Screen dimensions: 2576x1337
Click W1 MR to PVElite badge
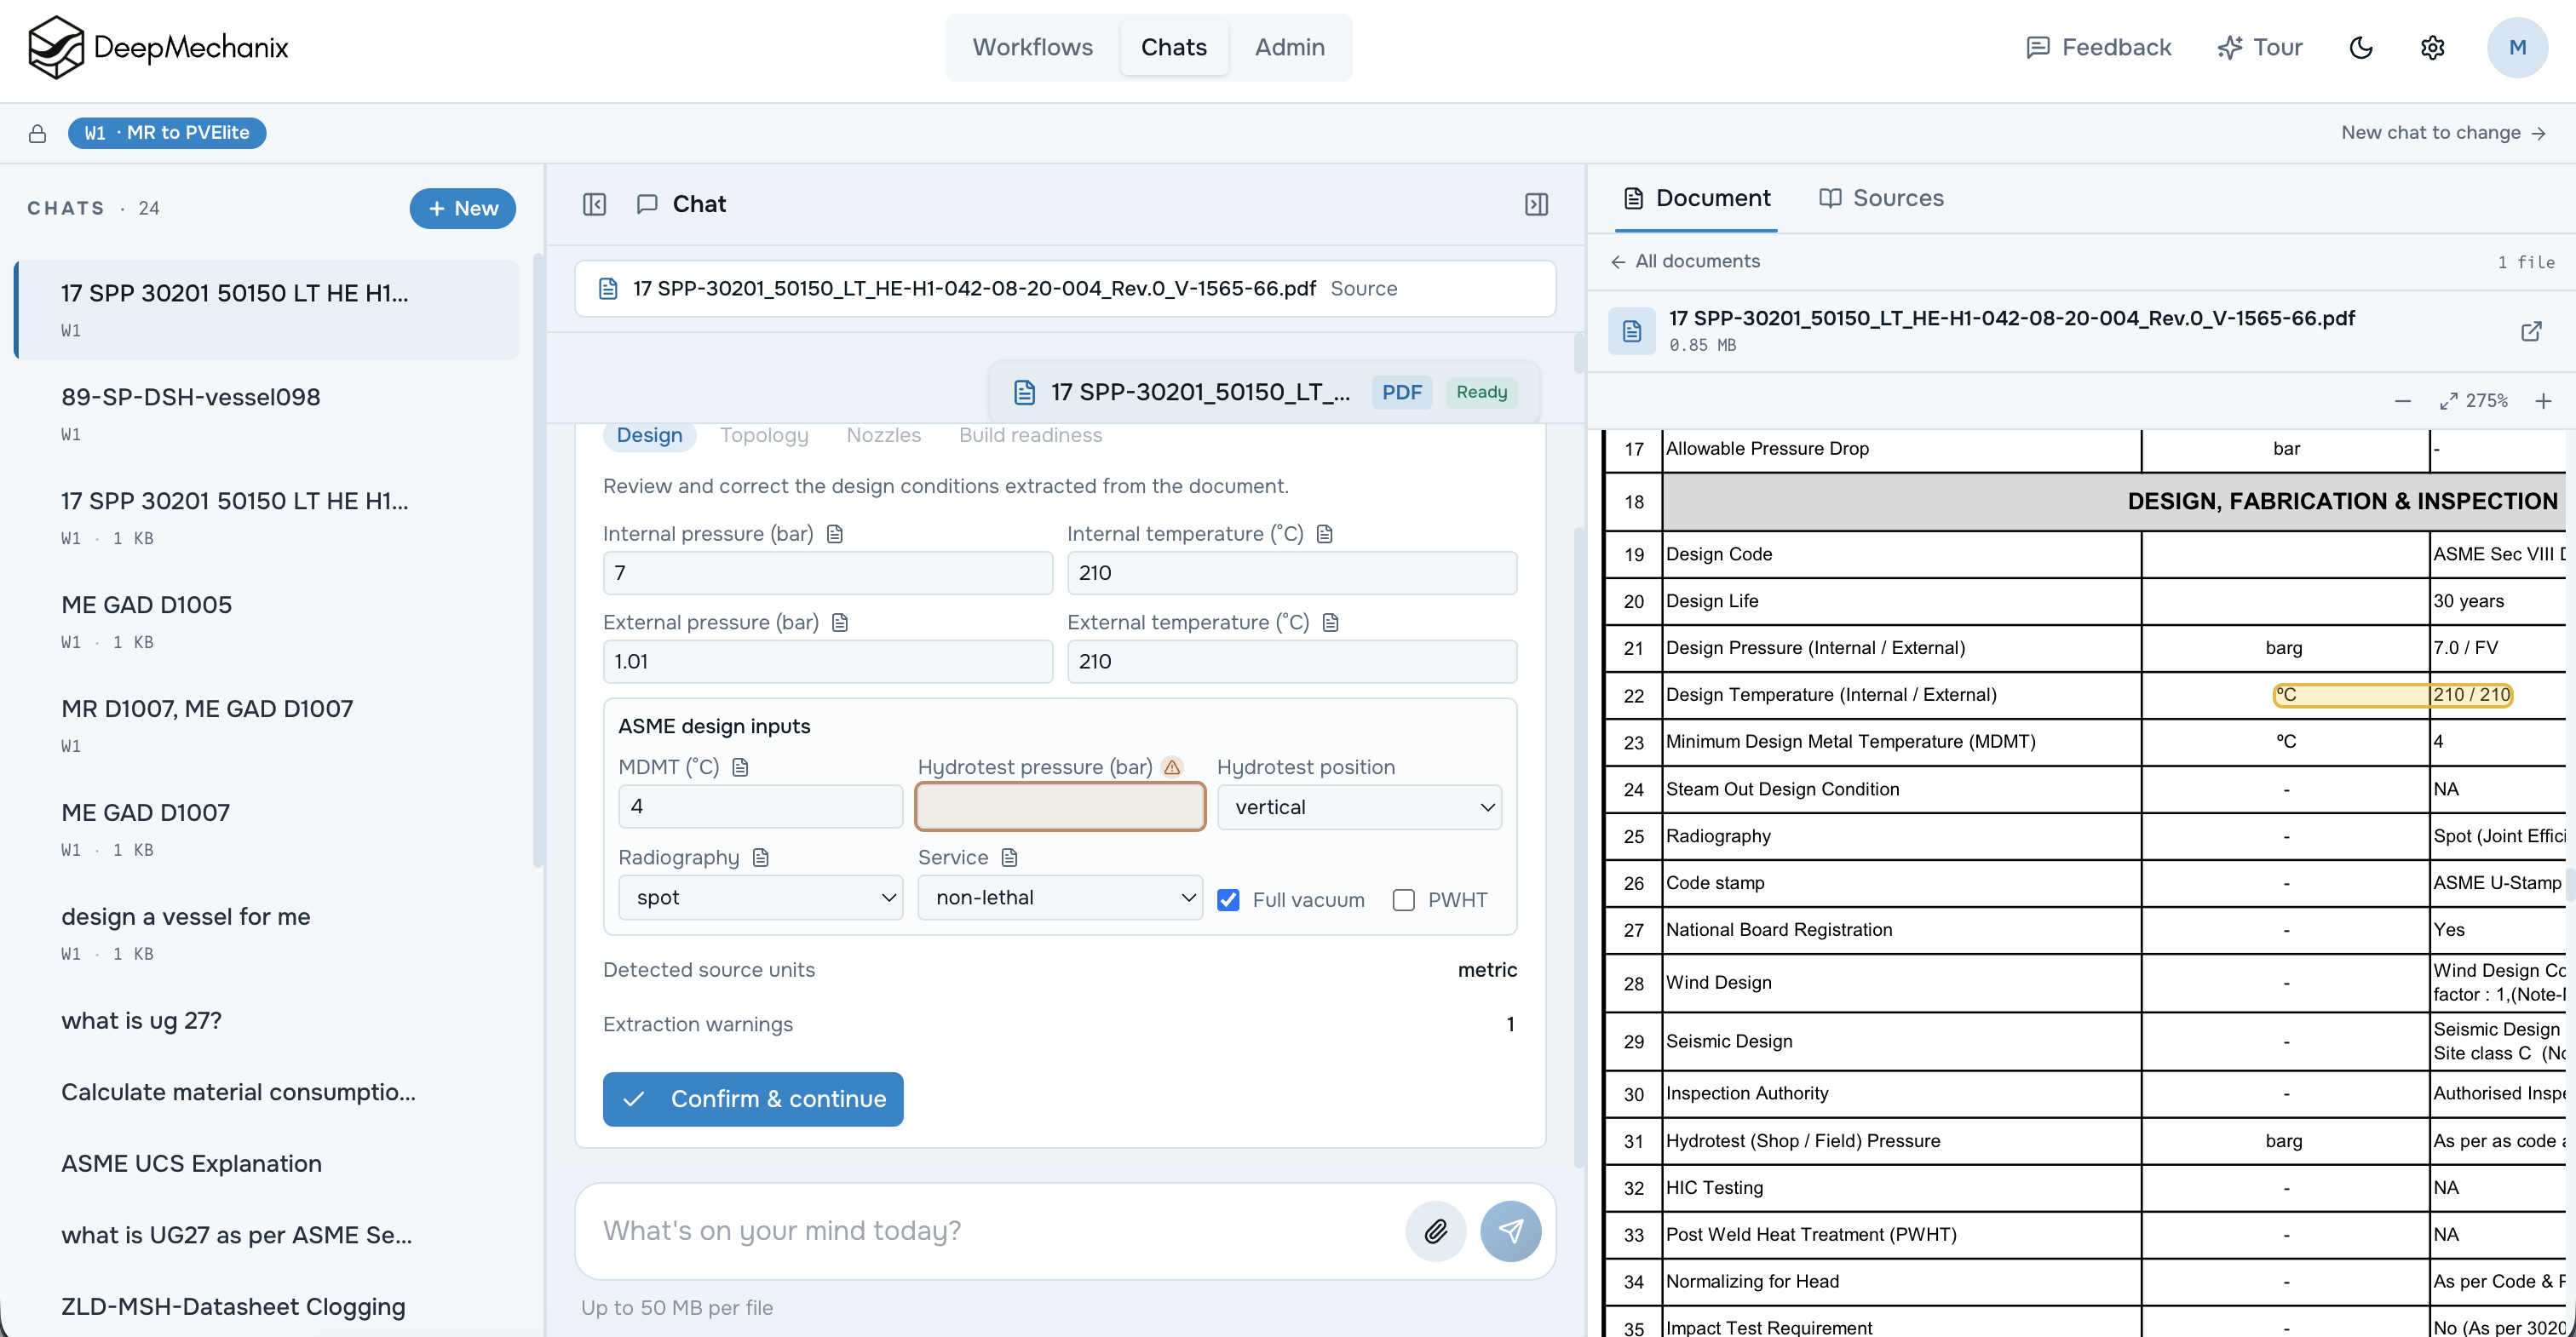pos(167,133)
